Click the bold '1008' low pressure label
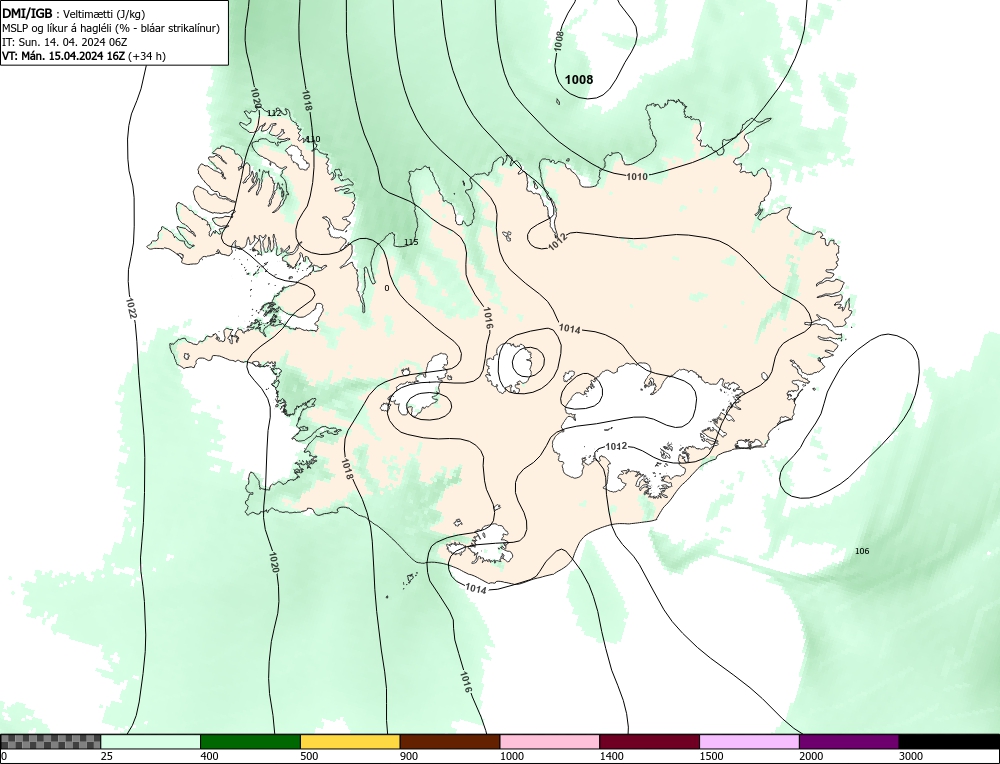Image resolution: width=1000 pixels, height=764 pixels. pyautogui.click(x=579, y=80)
